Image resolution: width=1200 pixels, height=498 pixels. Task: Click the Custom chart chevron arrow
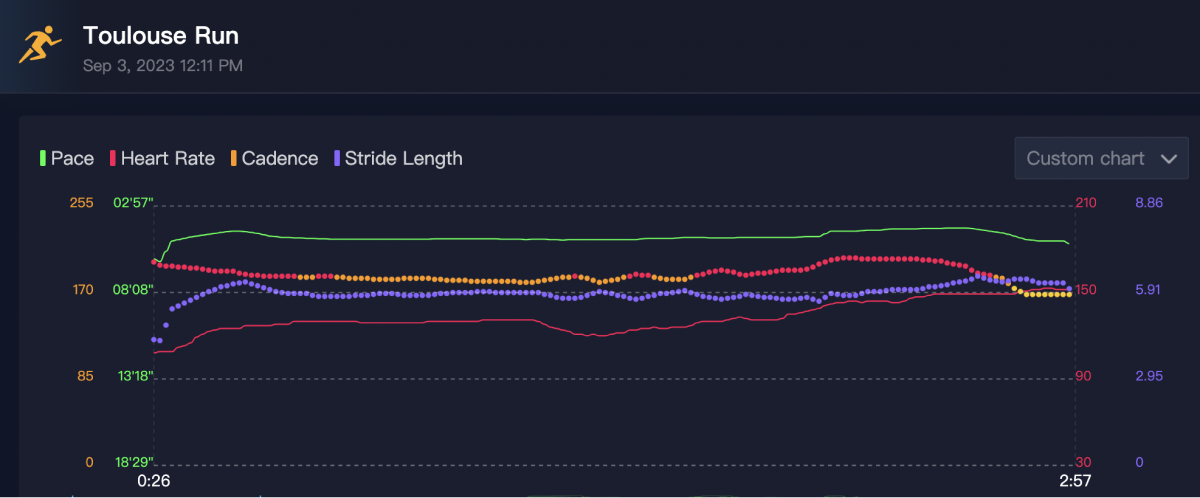[x=1168, y=158]
